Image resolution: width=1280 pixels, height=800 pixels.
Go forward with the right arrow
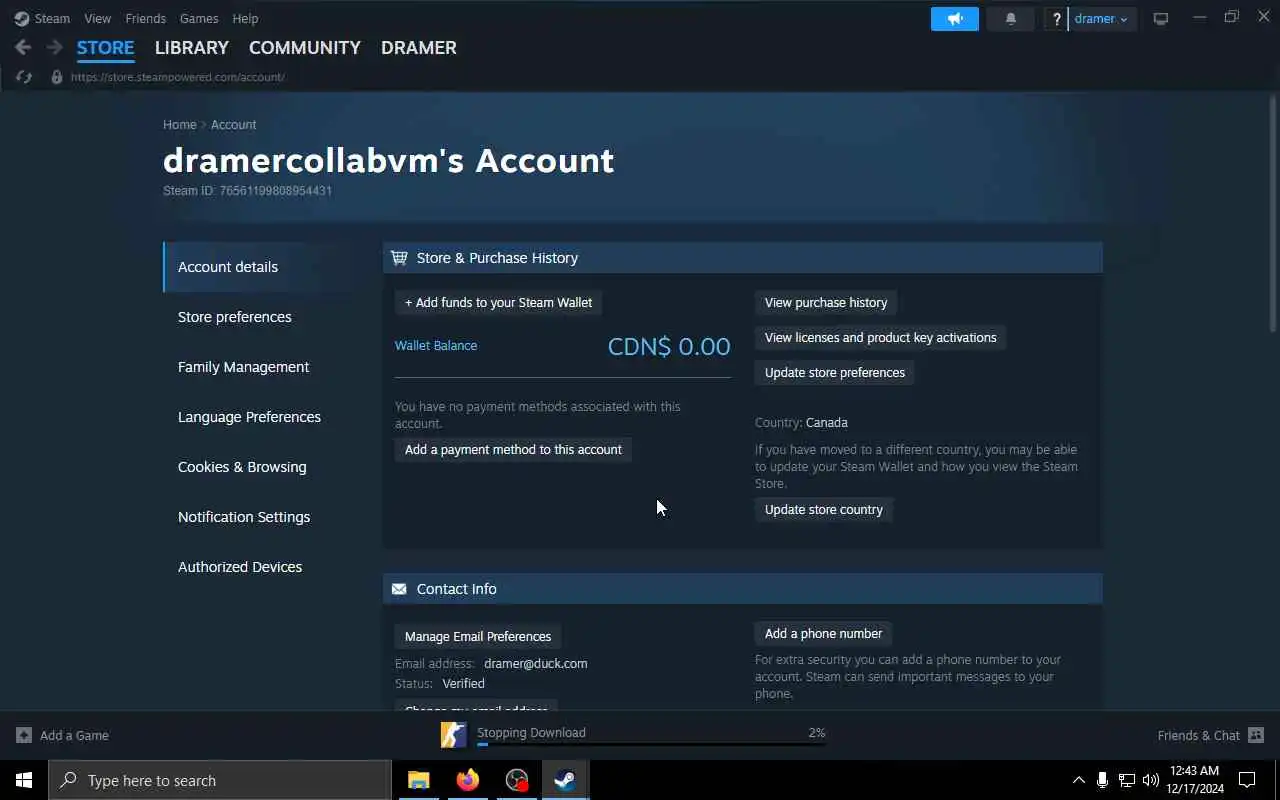pyautogui.click(x=54, y=47)
